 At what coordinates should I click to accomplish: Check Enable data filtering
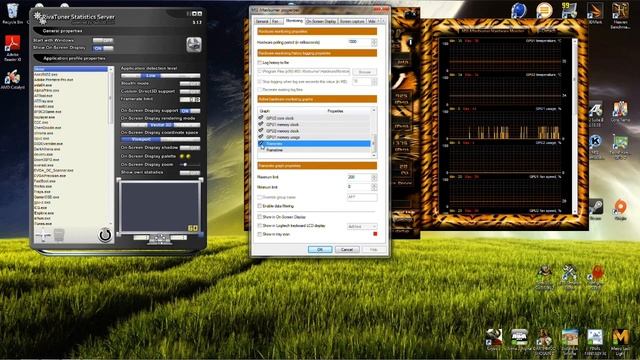pos(260,206)
